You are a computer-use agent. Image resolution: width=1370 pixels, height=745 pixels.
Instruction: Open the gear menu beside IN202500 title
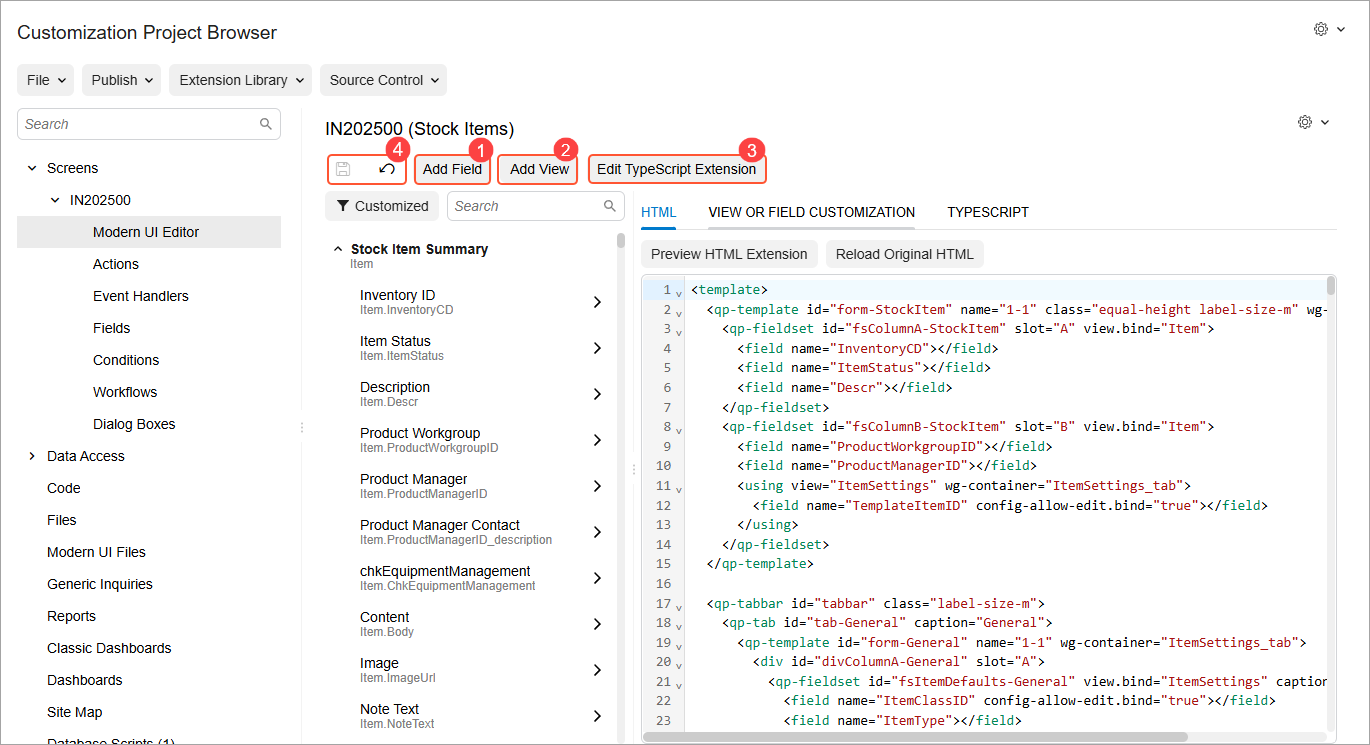pos(1313,122)
